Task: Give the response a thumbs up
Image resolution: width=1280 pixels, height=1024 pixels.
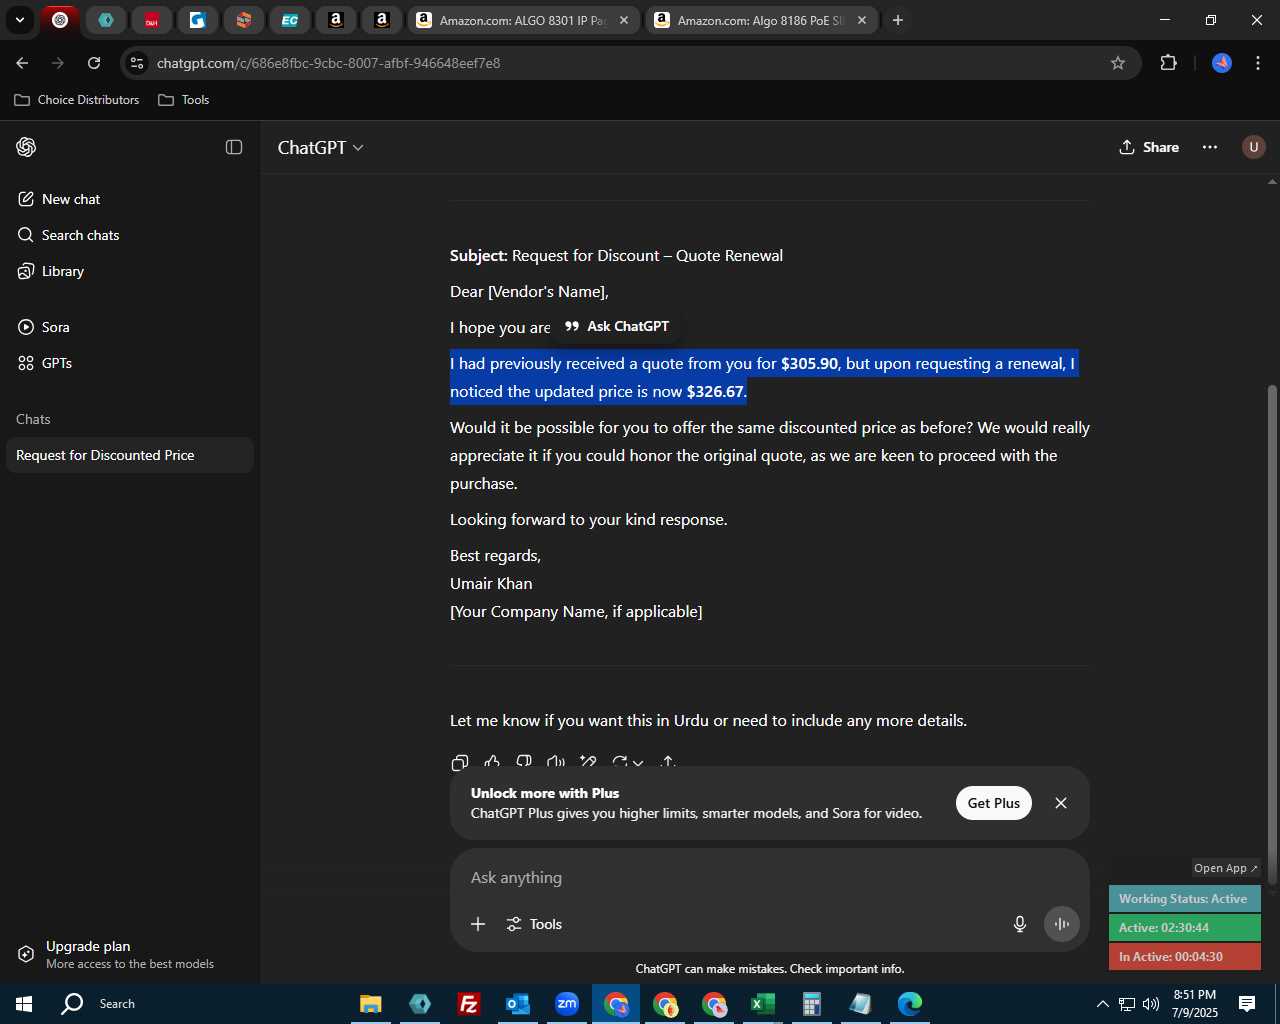Action: point(492,762)
